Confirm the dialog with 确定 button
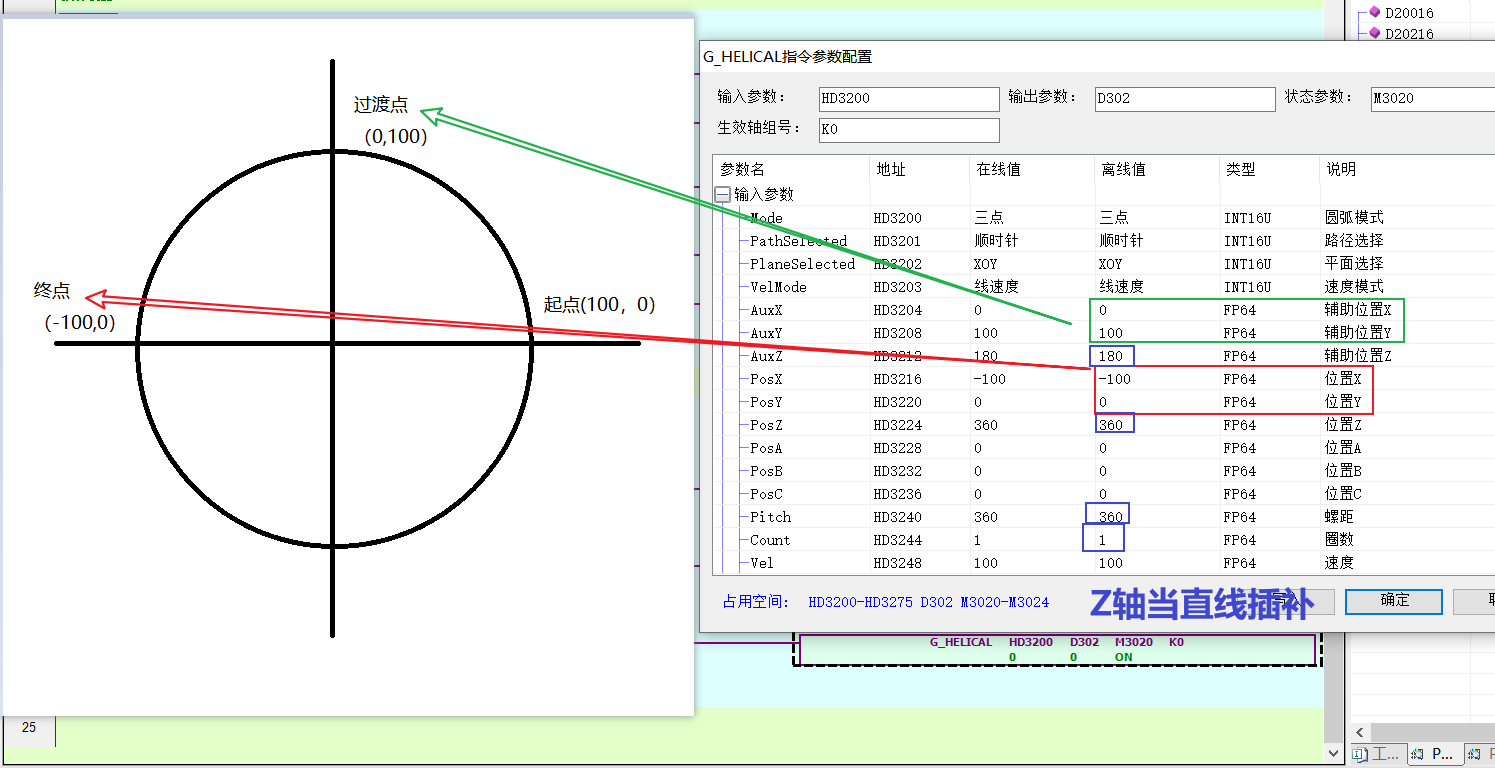 (x=1393, y=600)
